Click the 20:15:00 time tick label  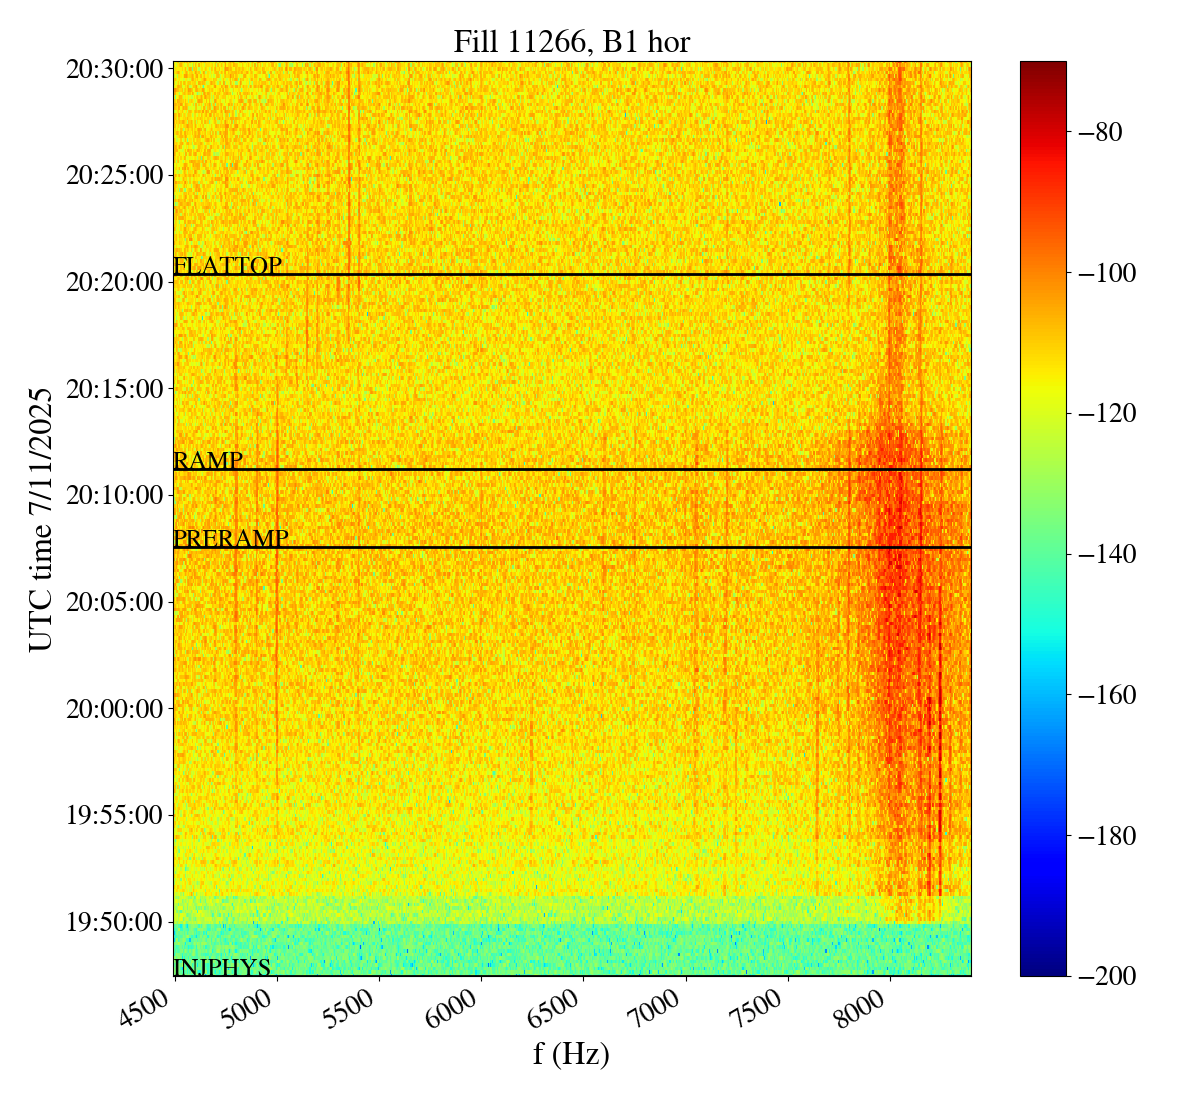(x=114, y=388)
